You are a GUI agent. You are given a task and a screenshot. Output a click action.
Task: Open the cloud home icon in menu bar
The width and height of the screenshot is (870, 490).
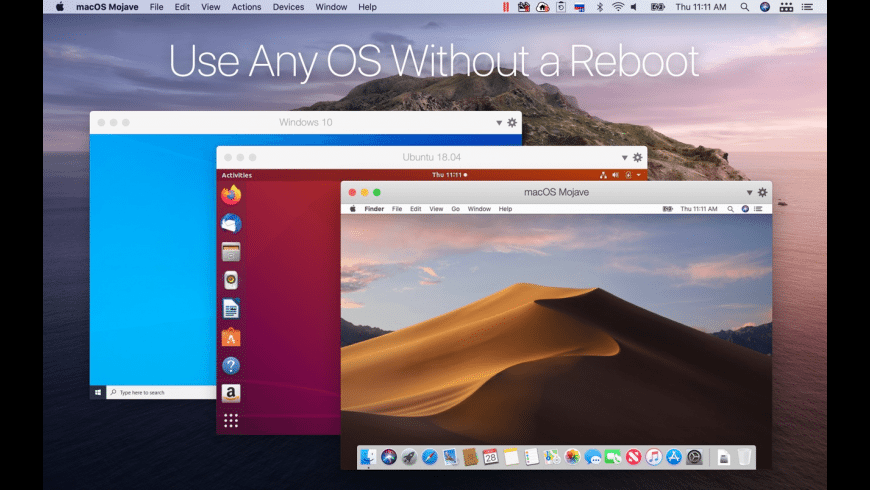(x=543, y=7)
